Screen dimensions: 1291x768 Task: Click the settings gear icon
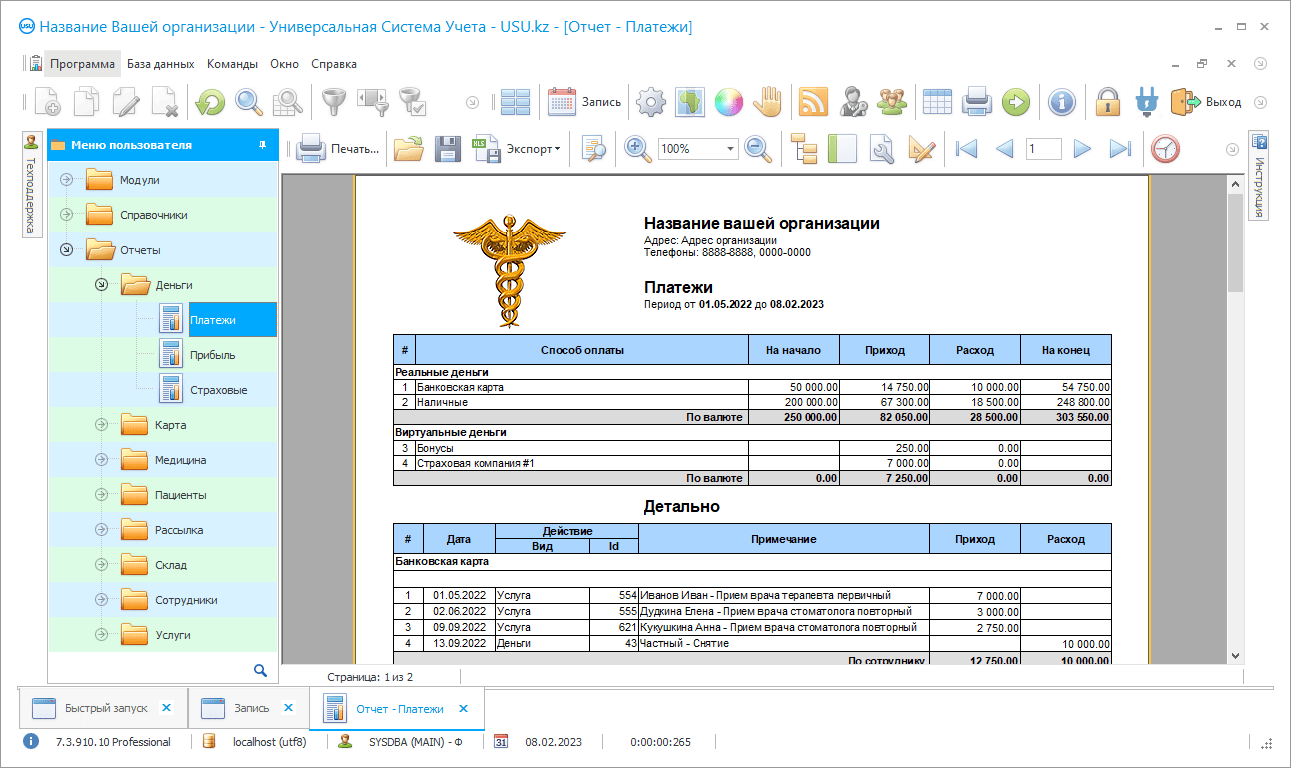[x=651, y=101]
